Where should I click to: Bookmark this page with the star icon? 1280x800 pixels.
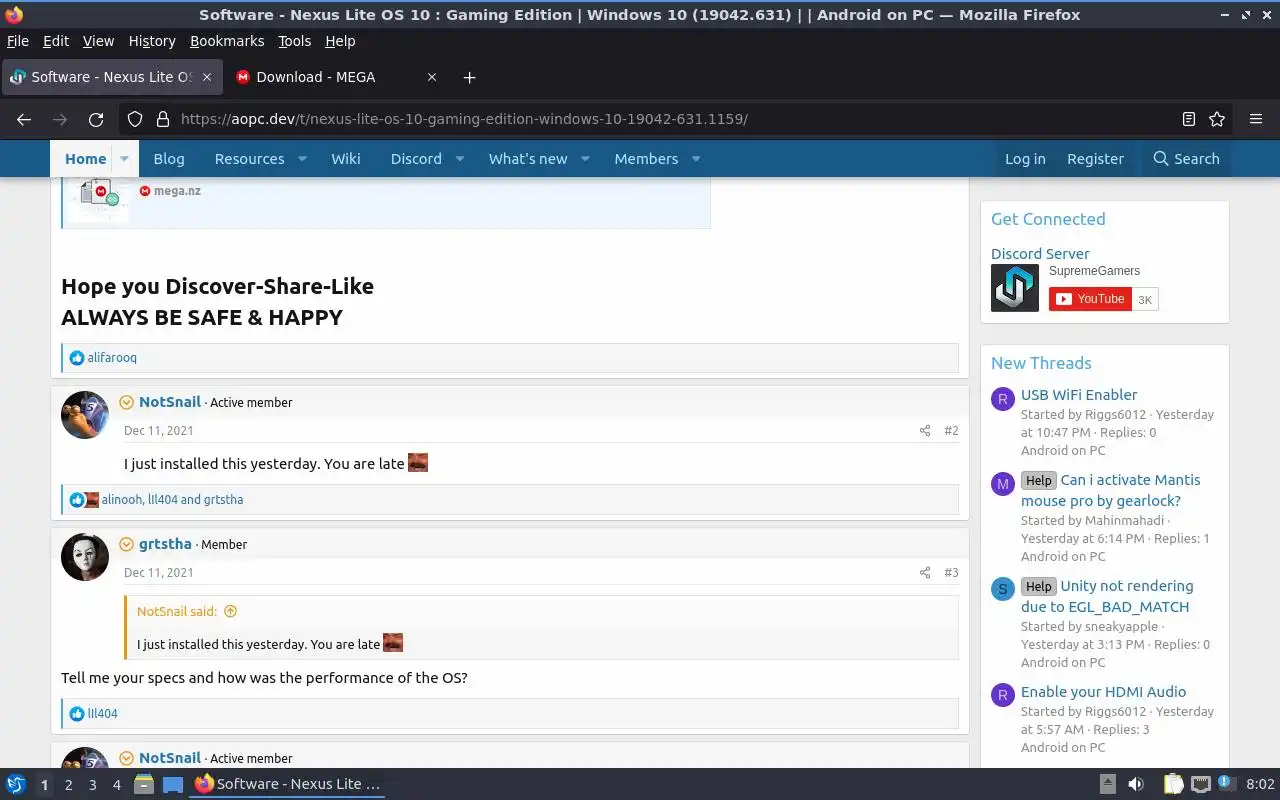(x=1217, y=119)
